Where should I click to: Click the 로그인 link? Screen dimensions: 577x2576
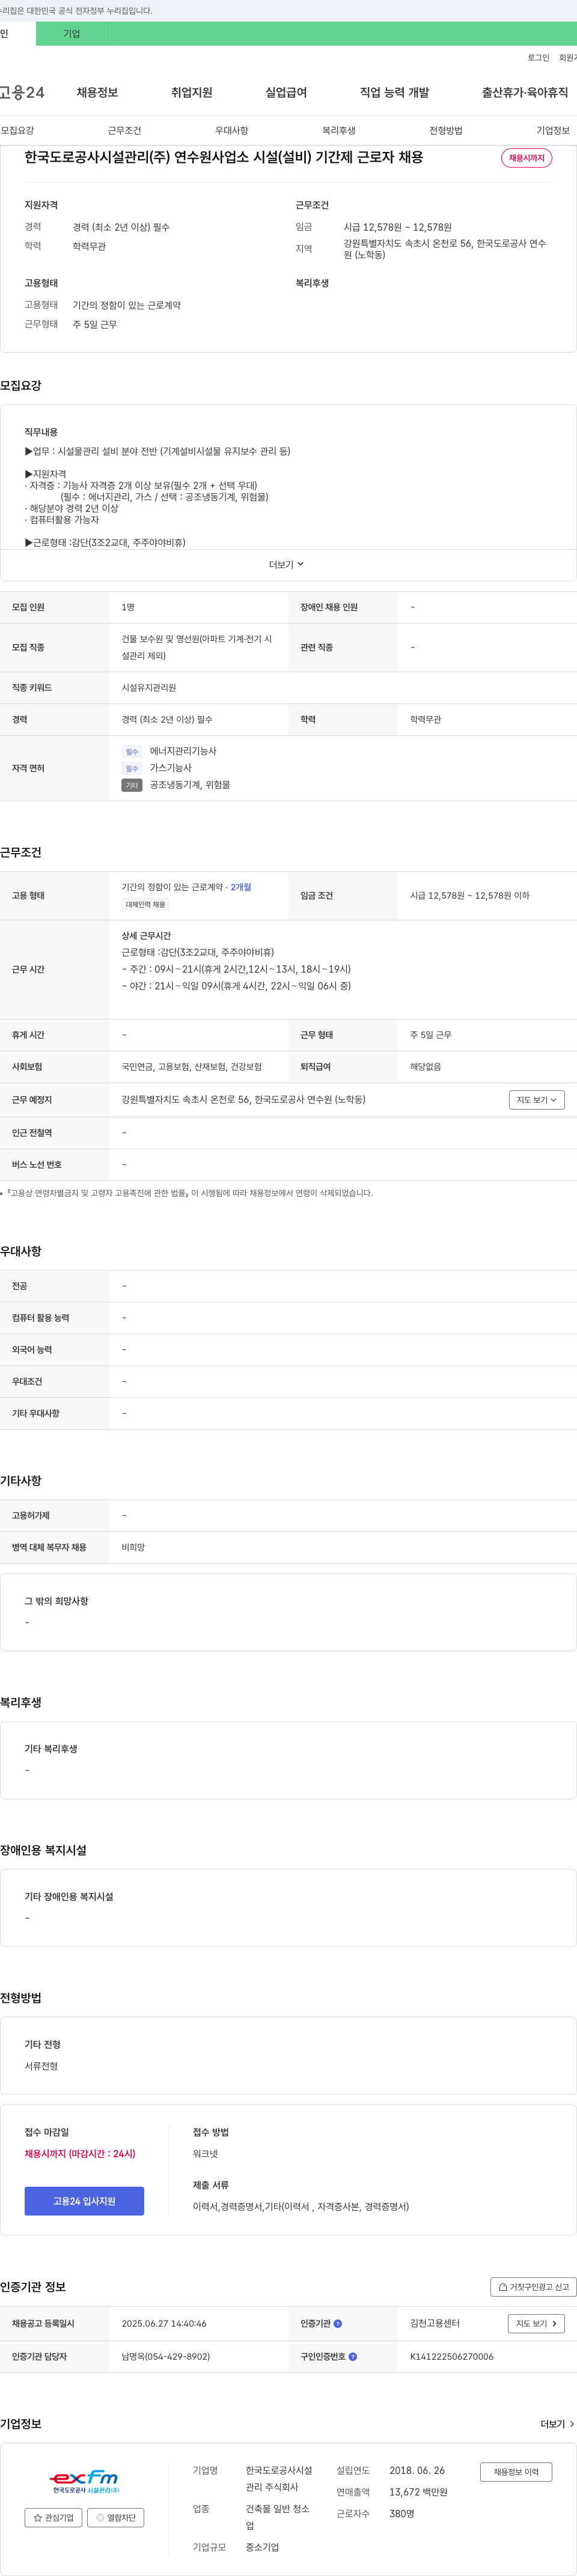[538, 57]
